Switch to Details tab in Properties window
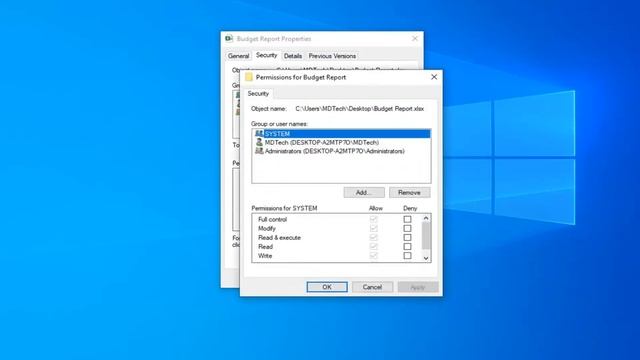This screenshot has width=640, height=360. 293,56
